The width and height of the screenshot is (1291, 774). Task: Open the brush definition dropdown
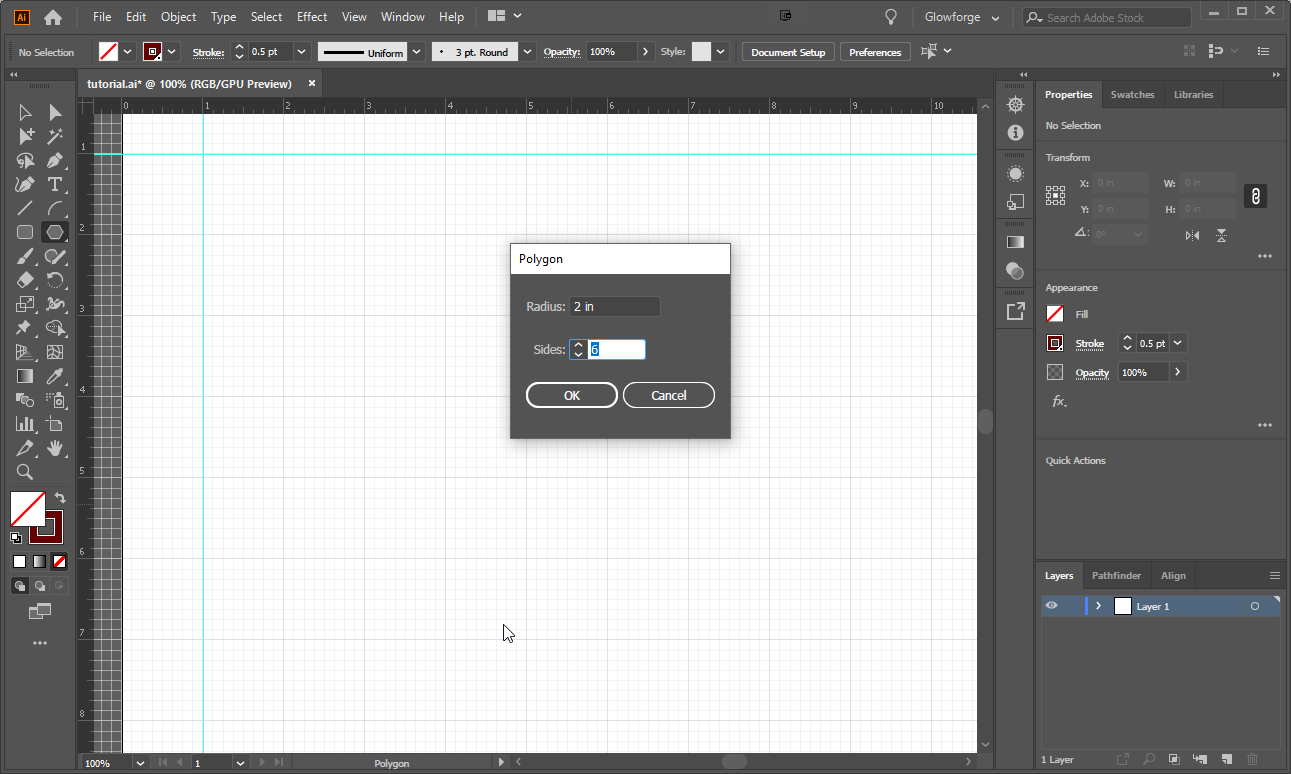click(x=527, y=52)
